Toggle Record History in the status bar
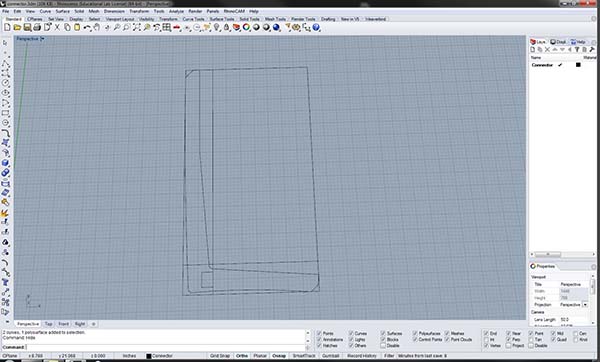The height and width of the screenshot is (362, 600). click(362, 356)
